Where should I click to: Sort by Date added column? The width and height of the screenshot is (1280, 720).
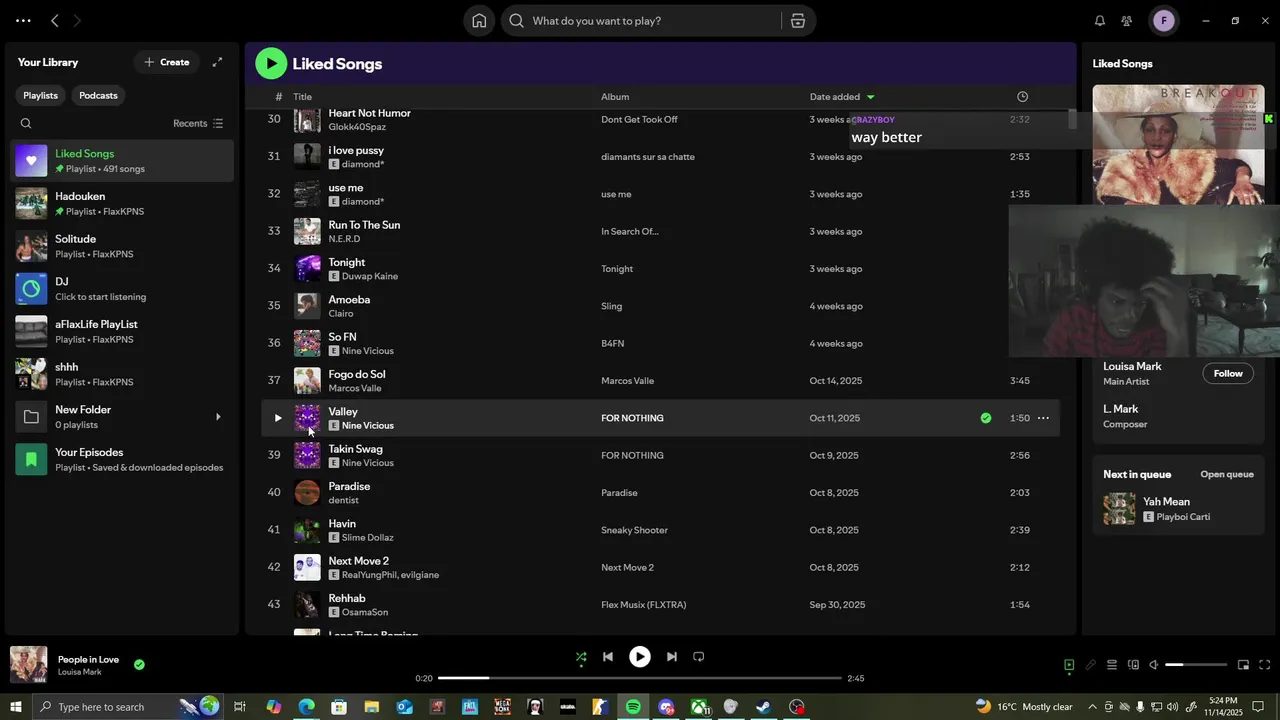(x=842, y=97)
